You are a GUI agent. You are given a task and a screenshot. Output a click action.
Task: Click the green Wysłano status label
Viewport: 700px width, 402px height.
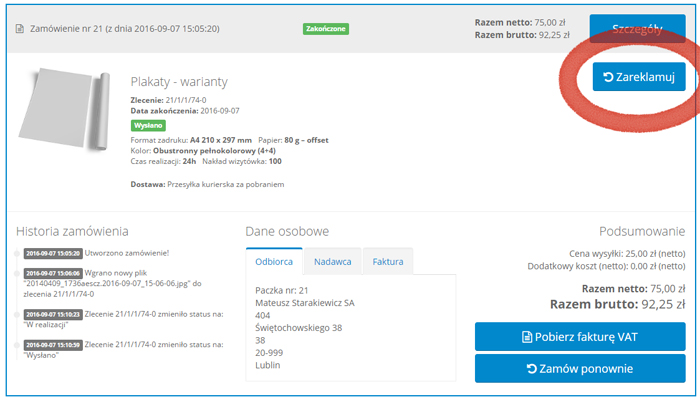coord(148,126)
